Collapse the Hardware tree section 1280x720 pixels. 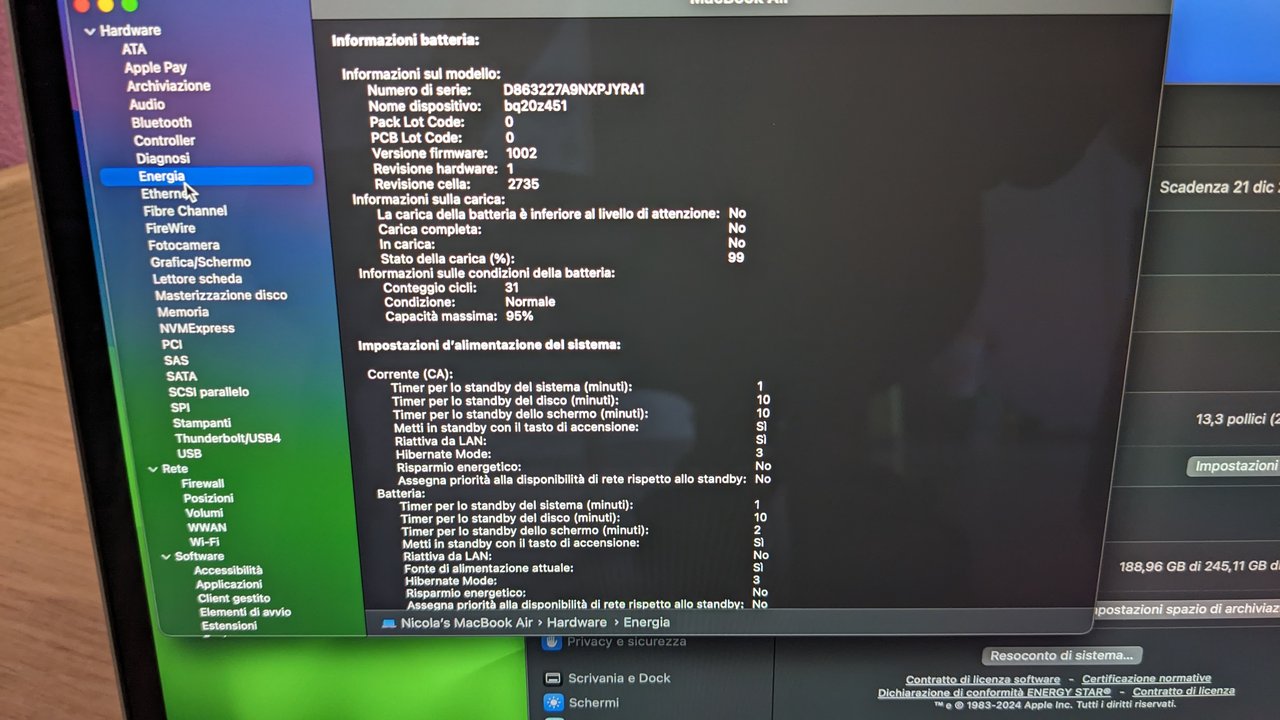pyautogui.click(x=90, y=31)
